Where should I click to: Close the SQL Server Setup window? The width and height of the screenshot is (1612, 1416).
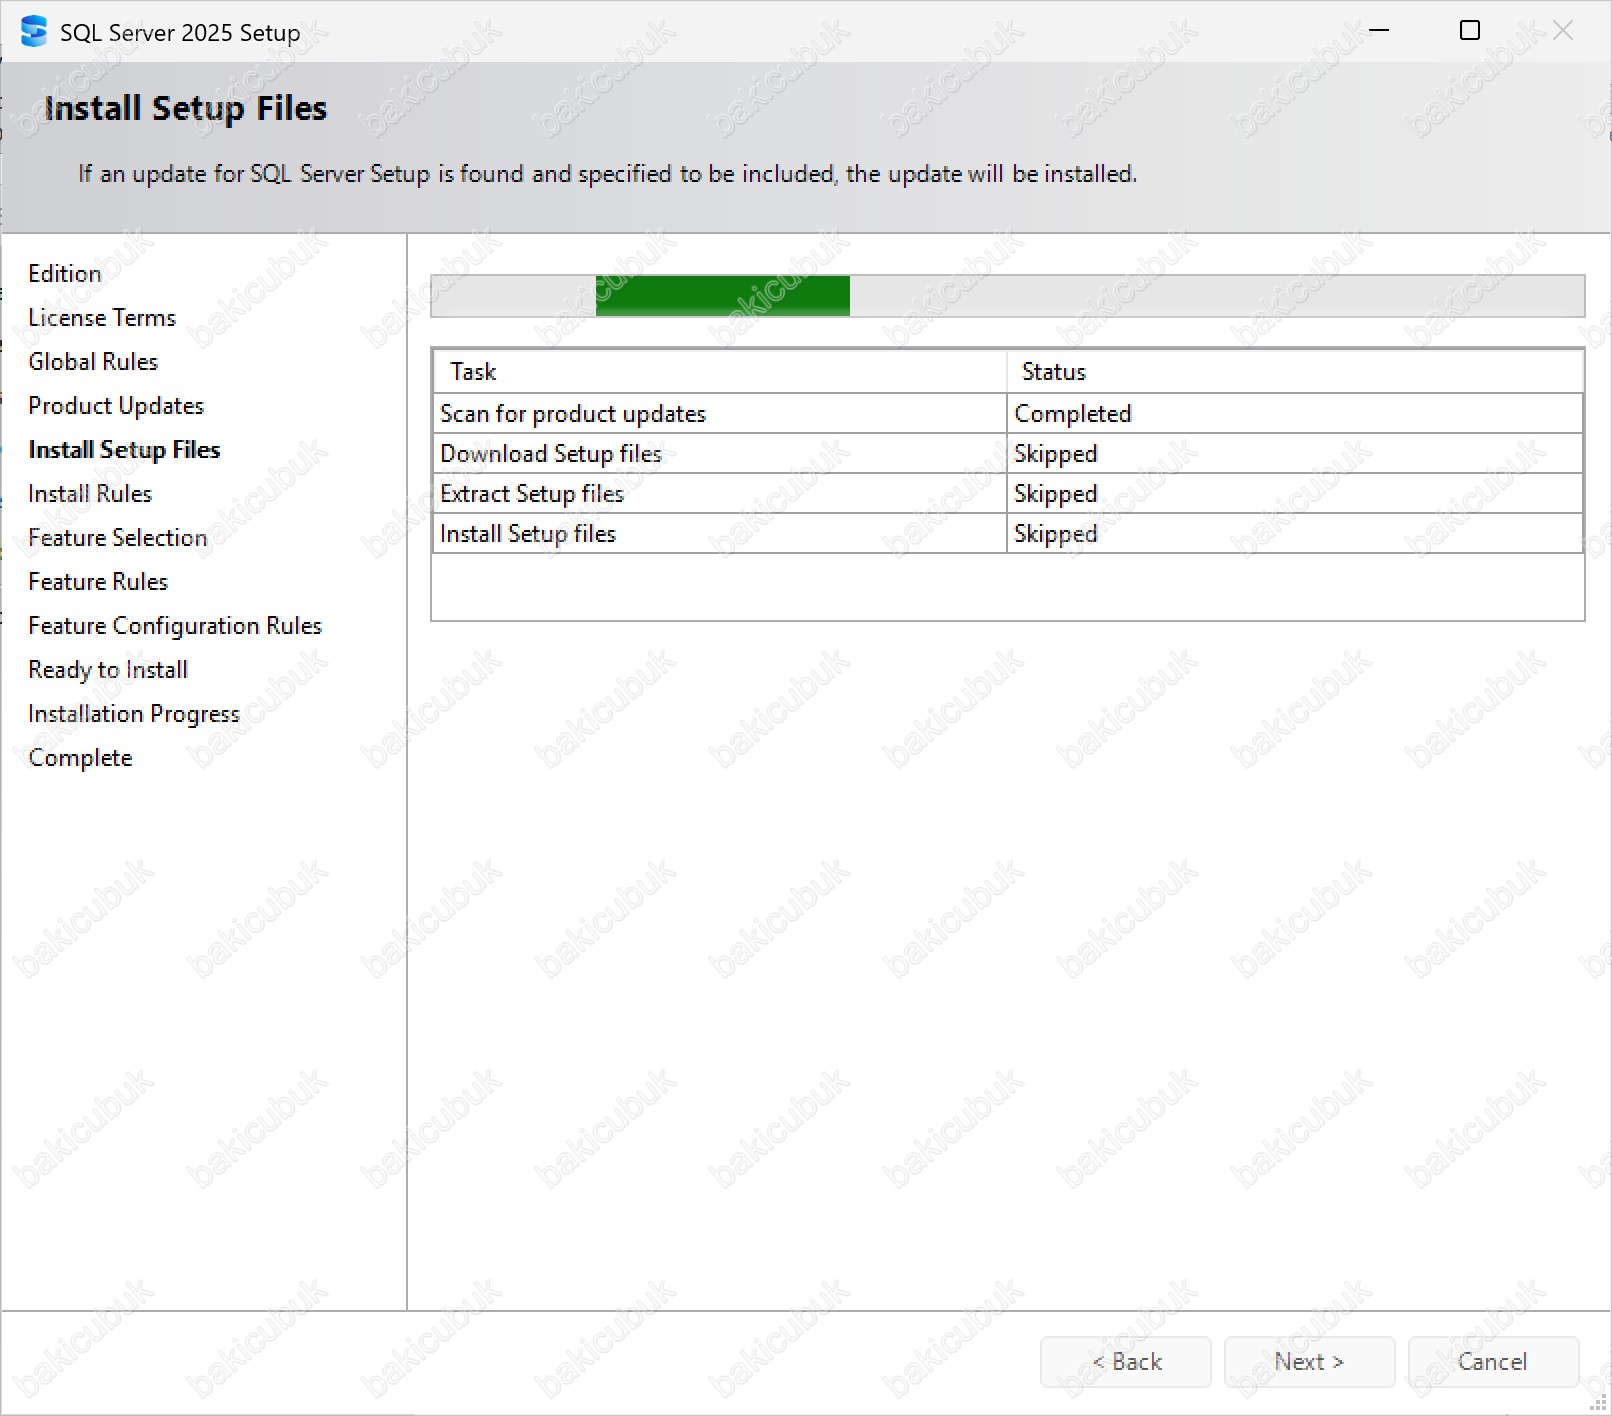(1562, 31)
